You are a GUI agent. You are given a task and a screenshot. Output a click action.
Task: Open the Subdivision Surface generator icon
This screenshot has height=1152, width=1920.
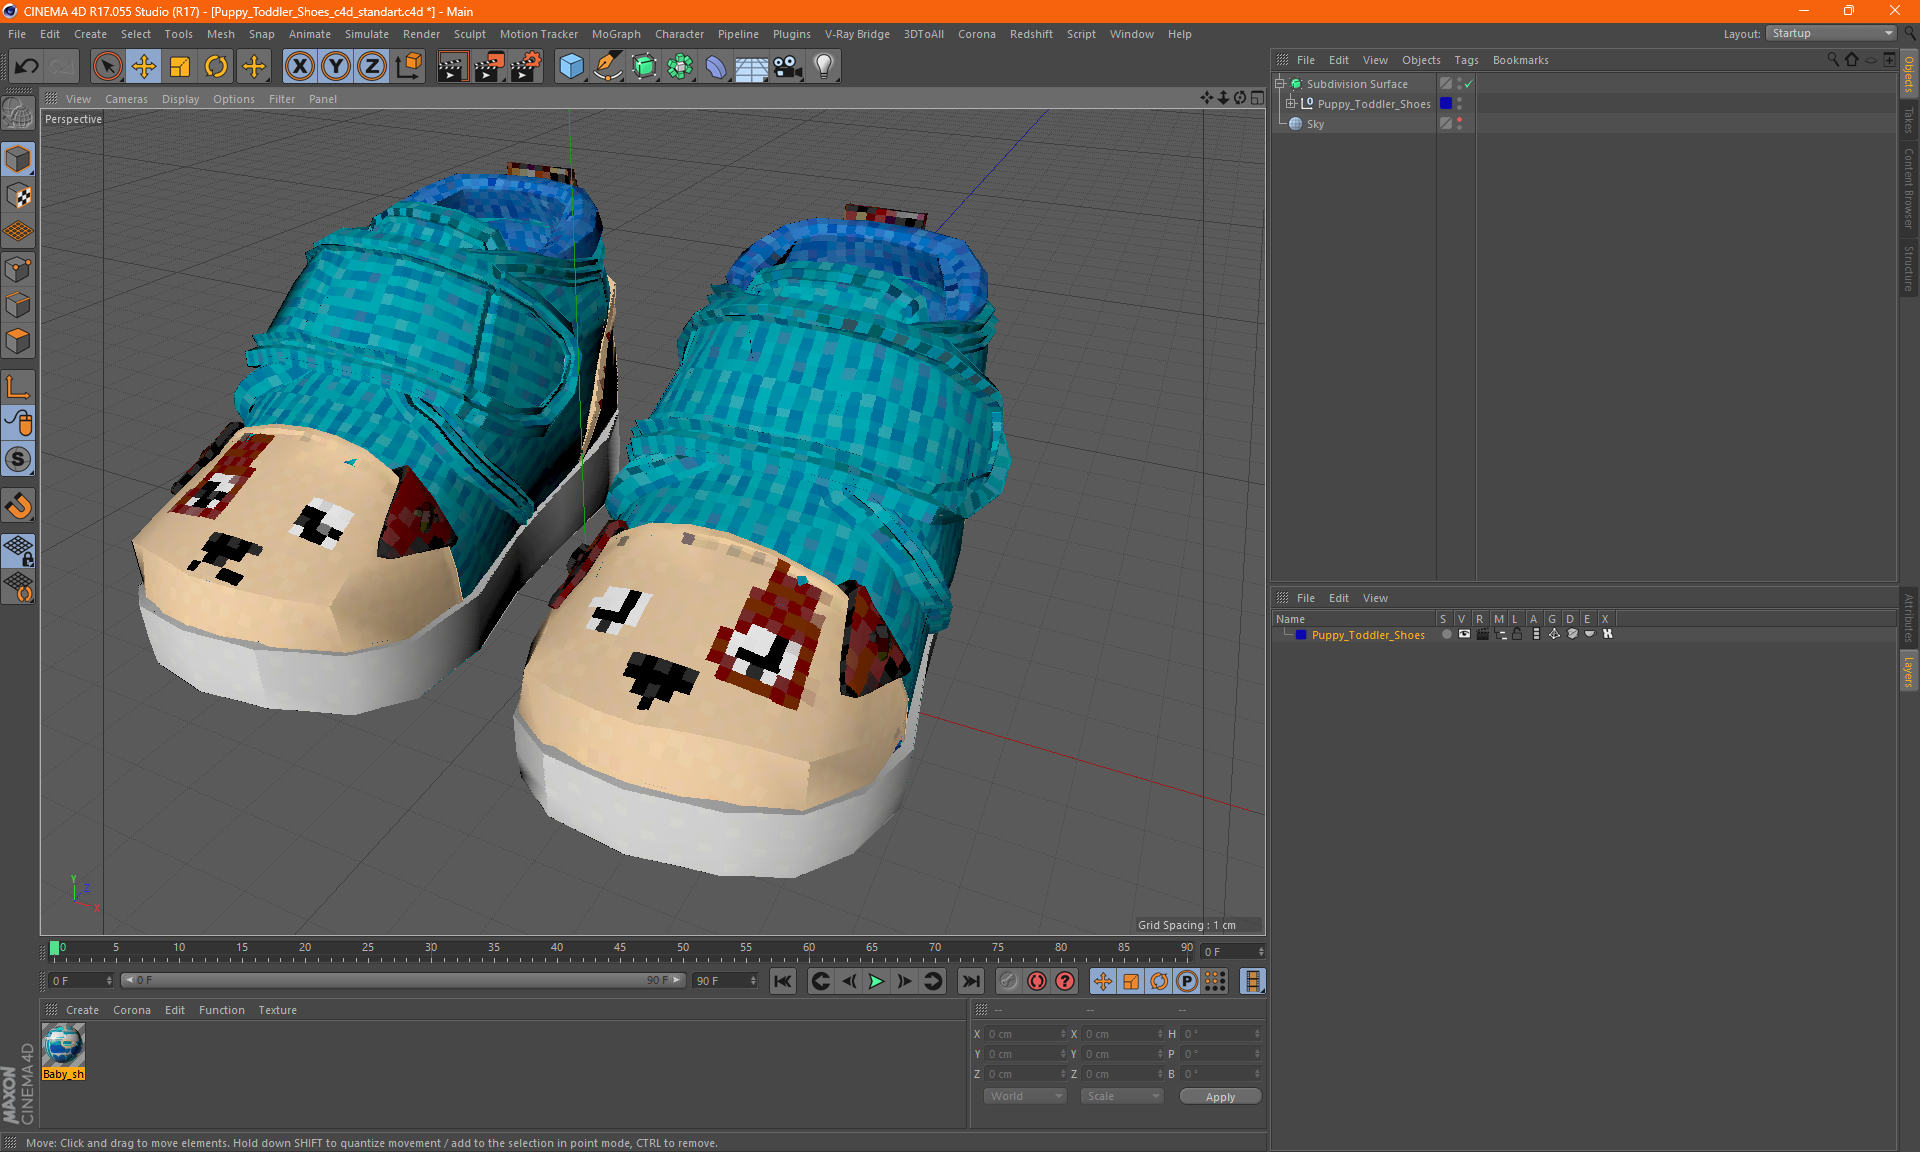644,67
